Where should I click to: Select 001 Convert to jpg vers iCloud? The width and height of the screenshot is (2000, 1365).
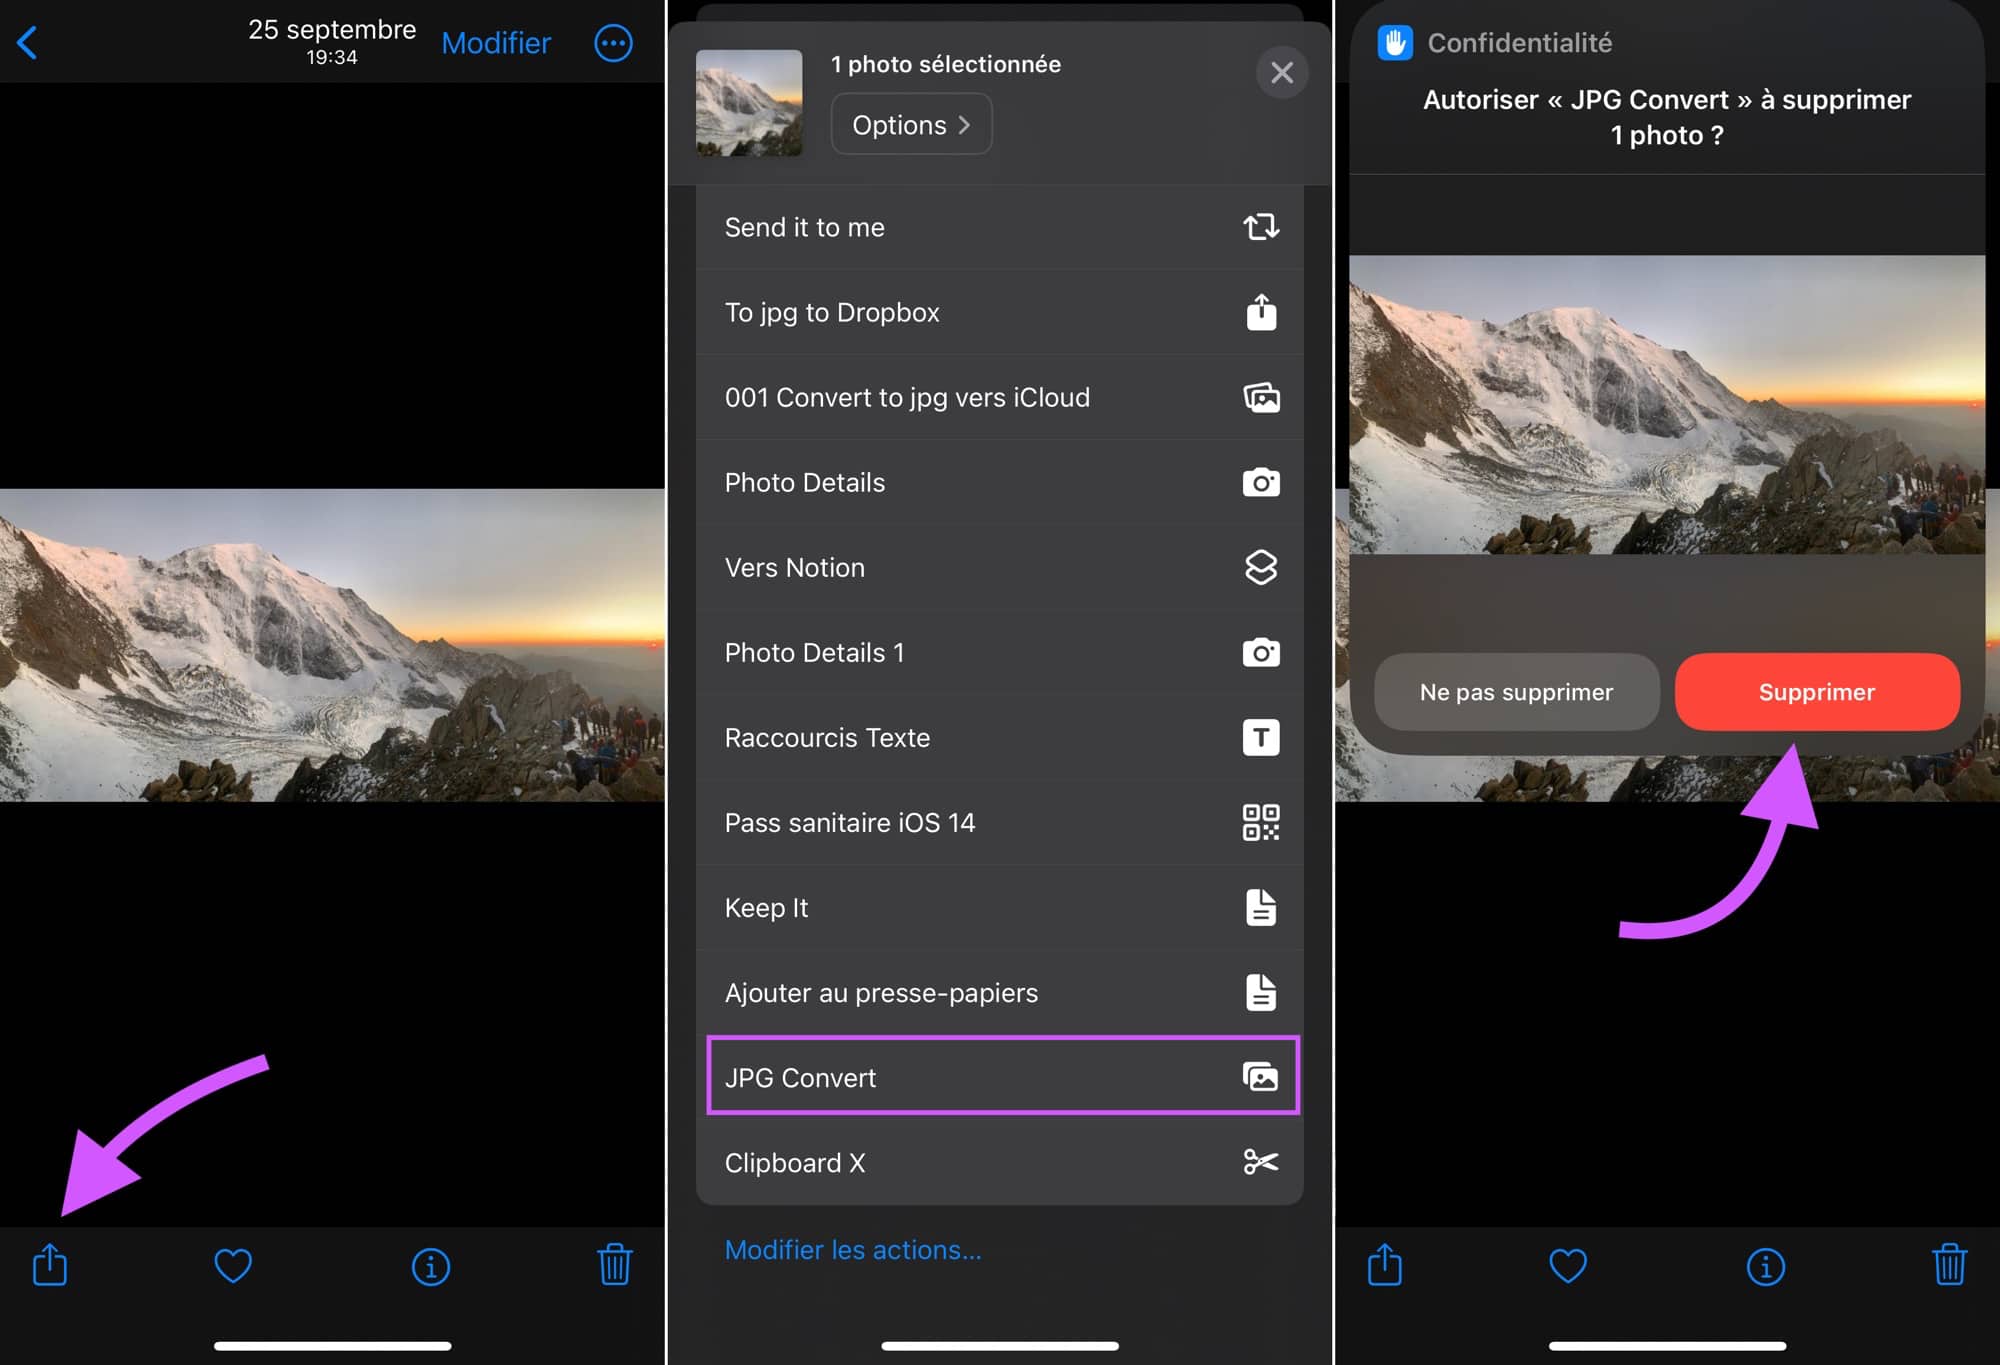click(x=999, y=397)
